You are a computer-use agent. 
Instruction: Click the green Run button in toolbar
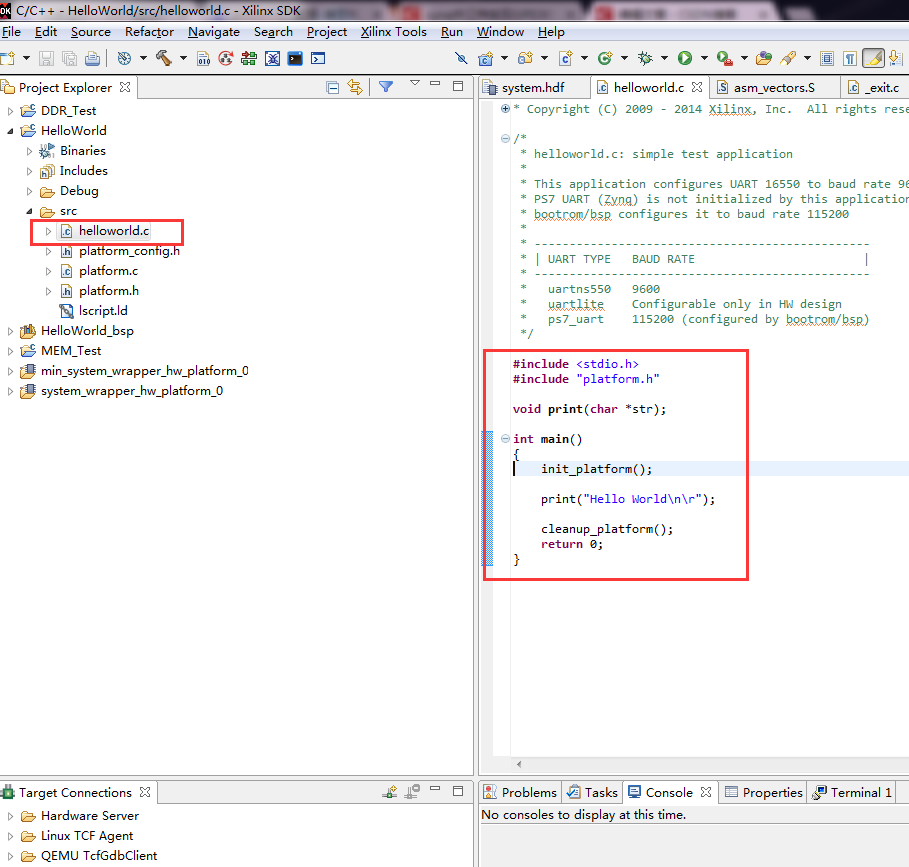coord(685,58)
